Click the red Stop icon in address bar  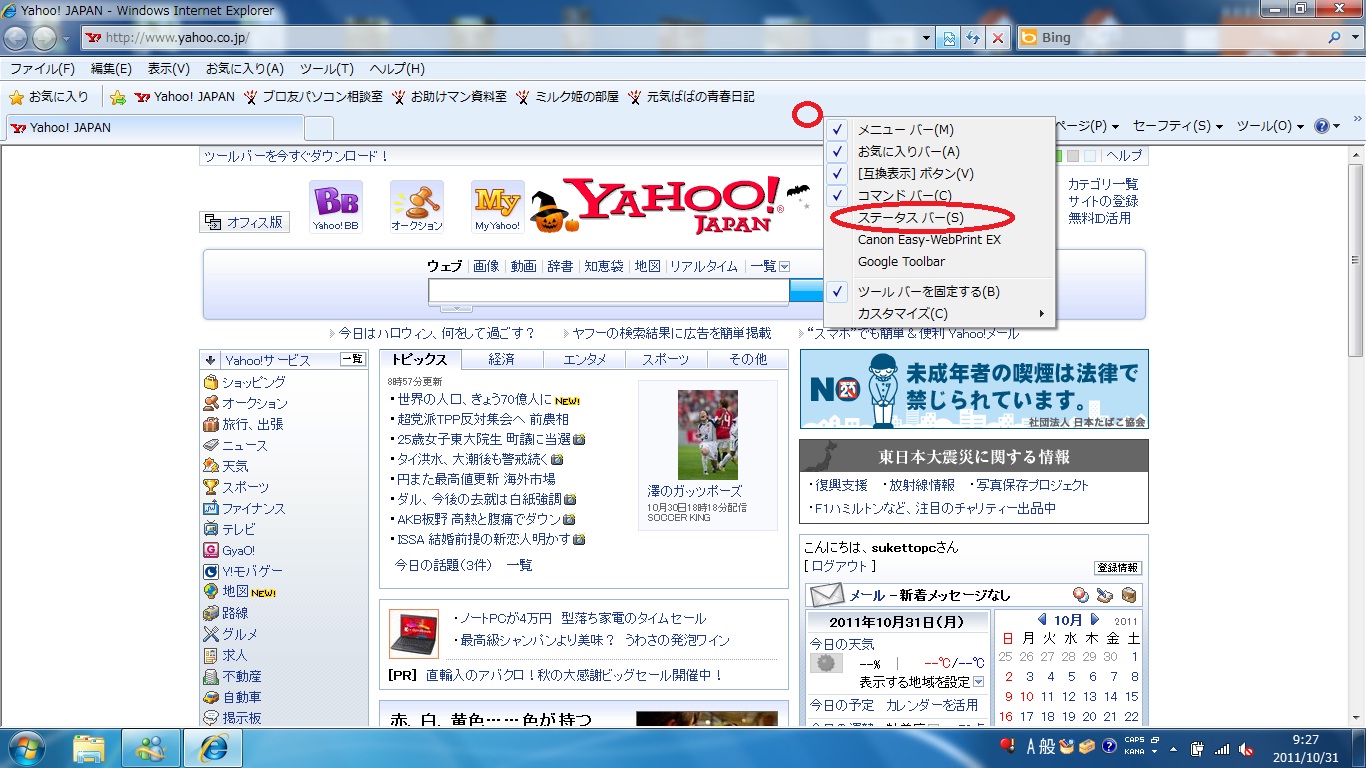point(998,38)
